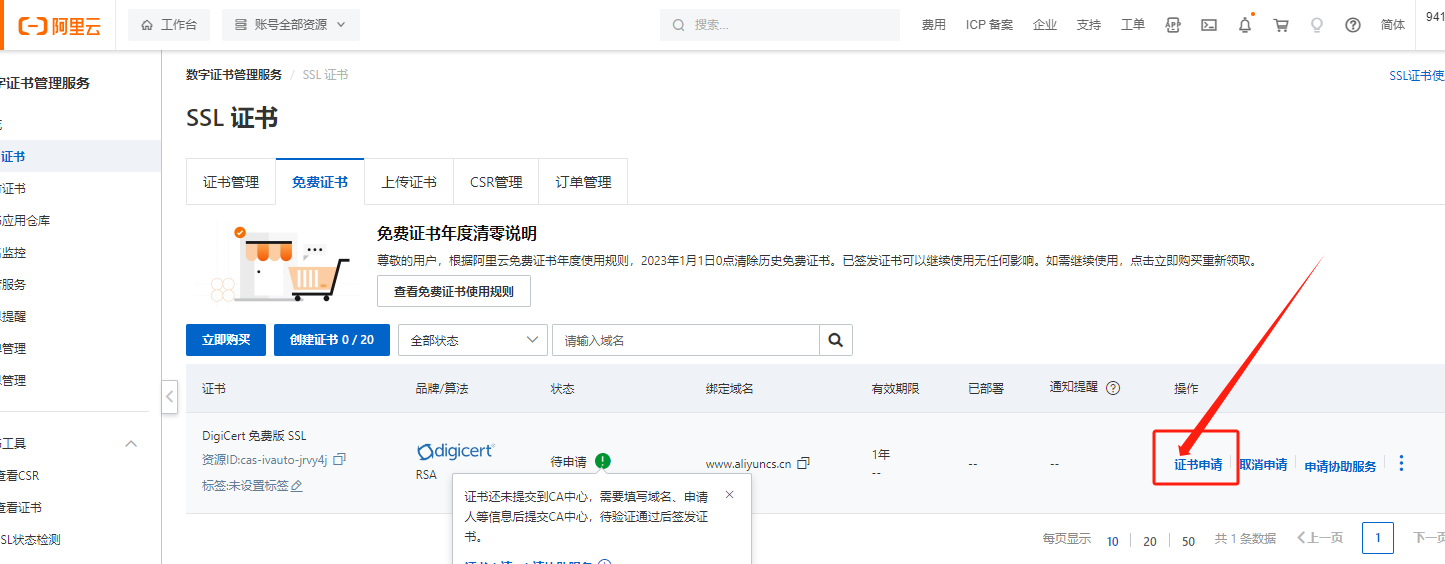Open the 全部状态 status filter dropdown
Screen dimensions: 1445x564
(x=473, y=340)
